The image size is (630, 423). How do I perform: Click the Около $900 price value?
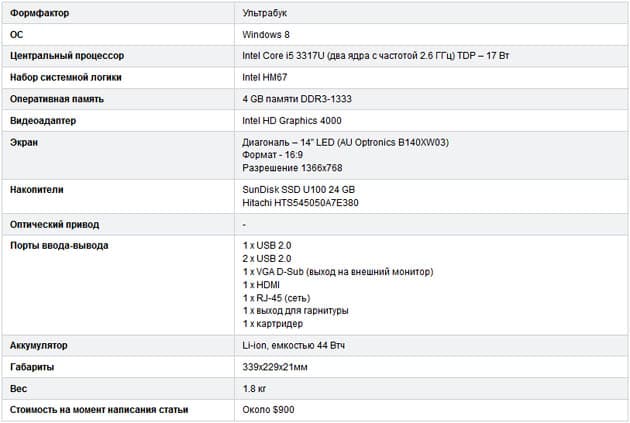click(x=268, y=410)
